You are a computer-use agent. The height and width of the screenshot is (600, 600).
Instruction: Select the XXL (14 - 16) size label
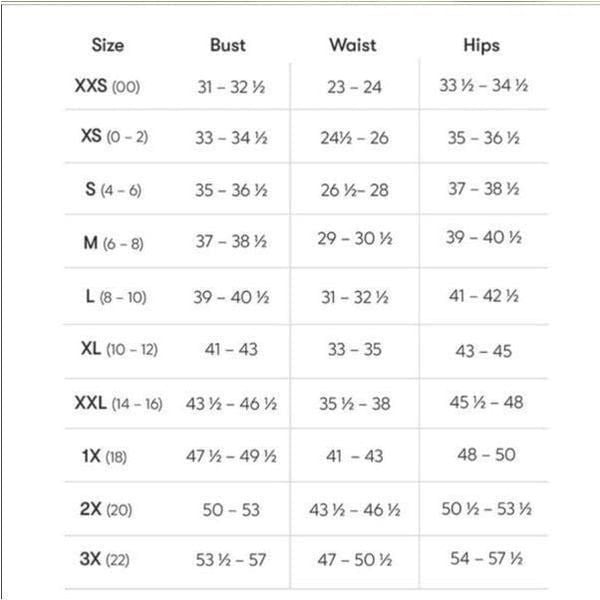pos(118,403)
